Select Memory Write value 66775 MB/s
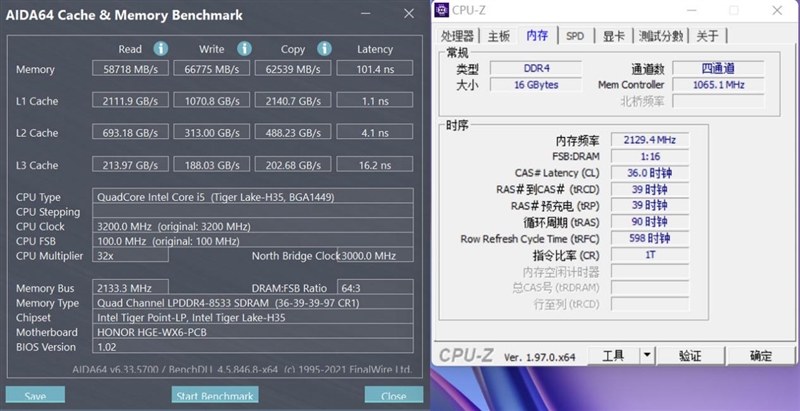Image resolution: width=800 pixels, height=411 pixels. coord(212,68)
